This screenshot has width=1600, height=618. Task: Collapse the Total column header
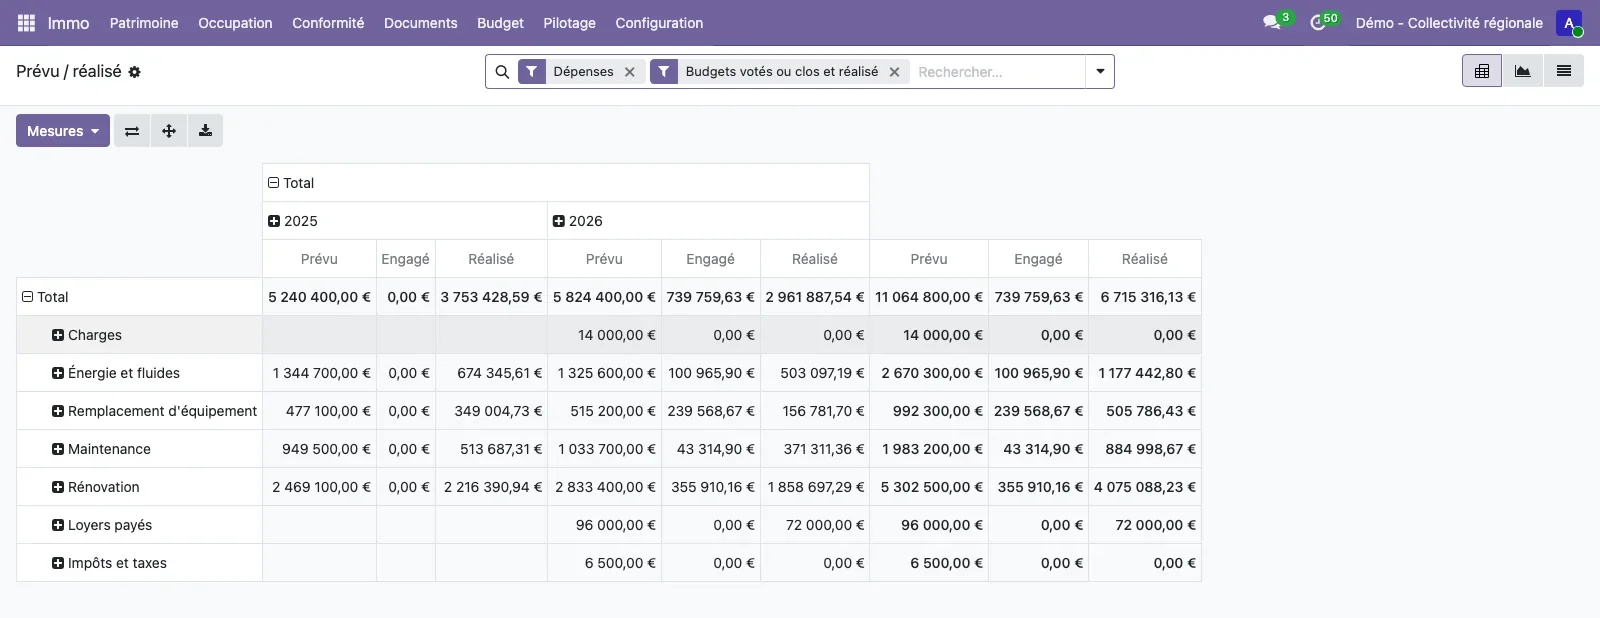[273, 183]
